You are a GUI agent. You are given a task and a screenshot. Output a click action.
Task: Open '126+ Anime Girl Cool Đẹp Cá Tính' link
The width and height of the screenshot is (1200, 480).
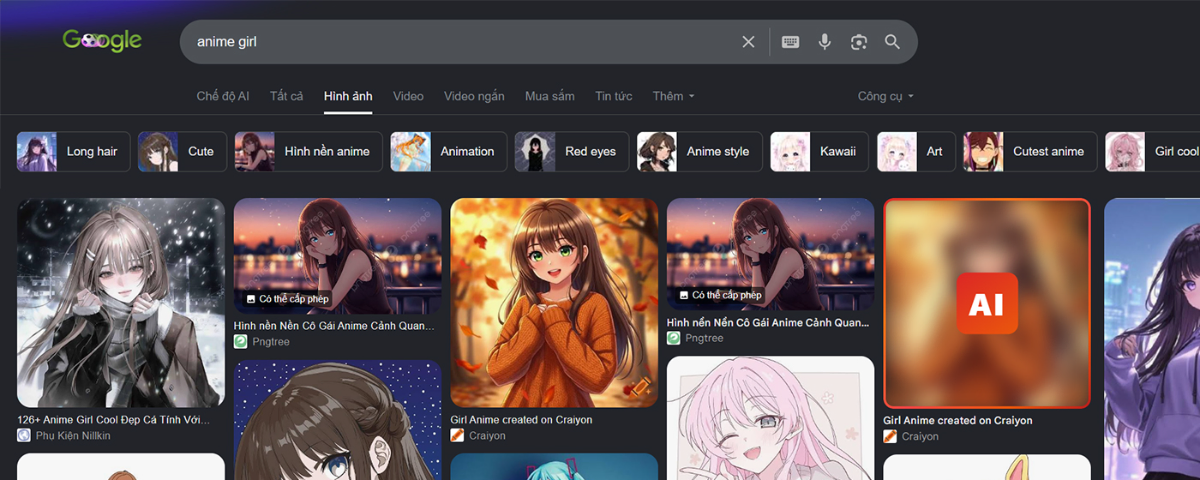click(114, 420)
